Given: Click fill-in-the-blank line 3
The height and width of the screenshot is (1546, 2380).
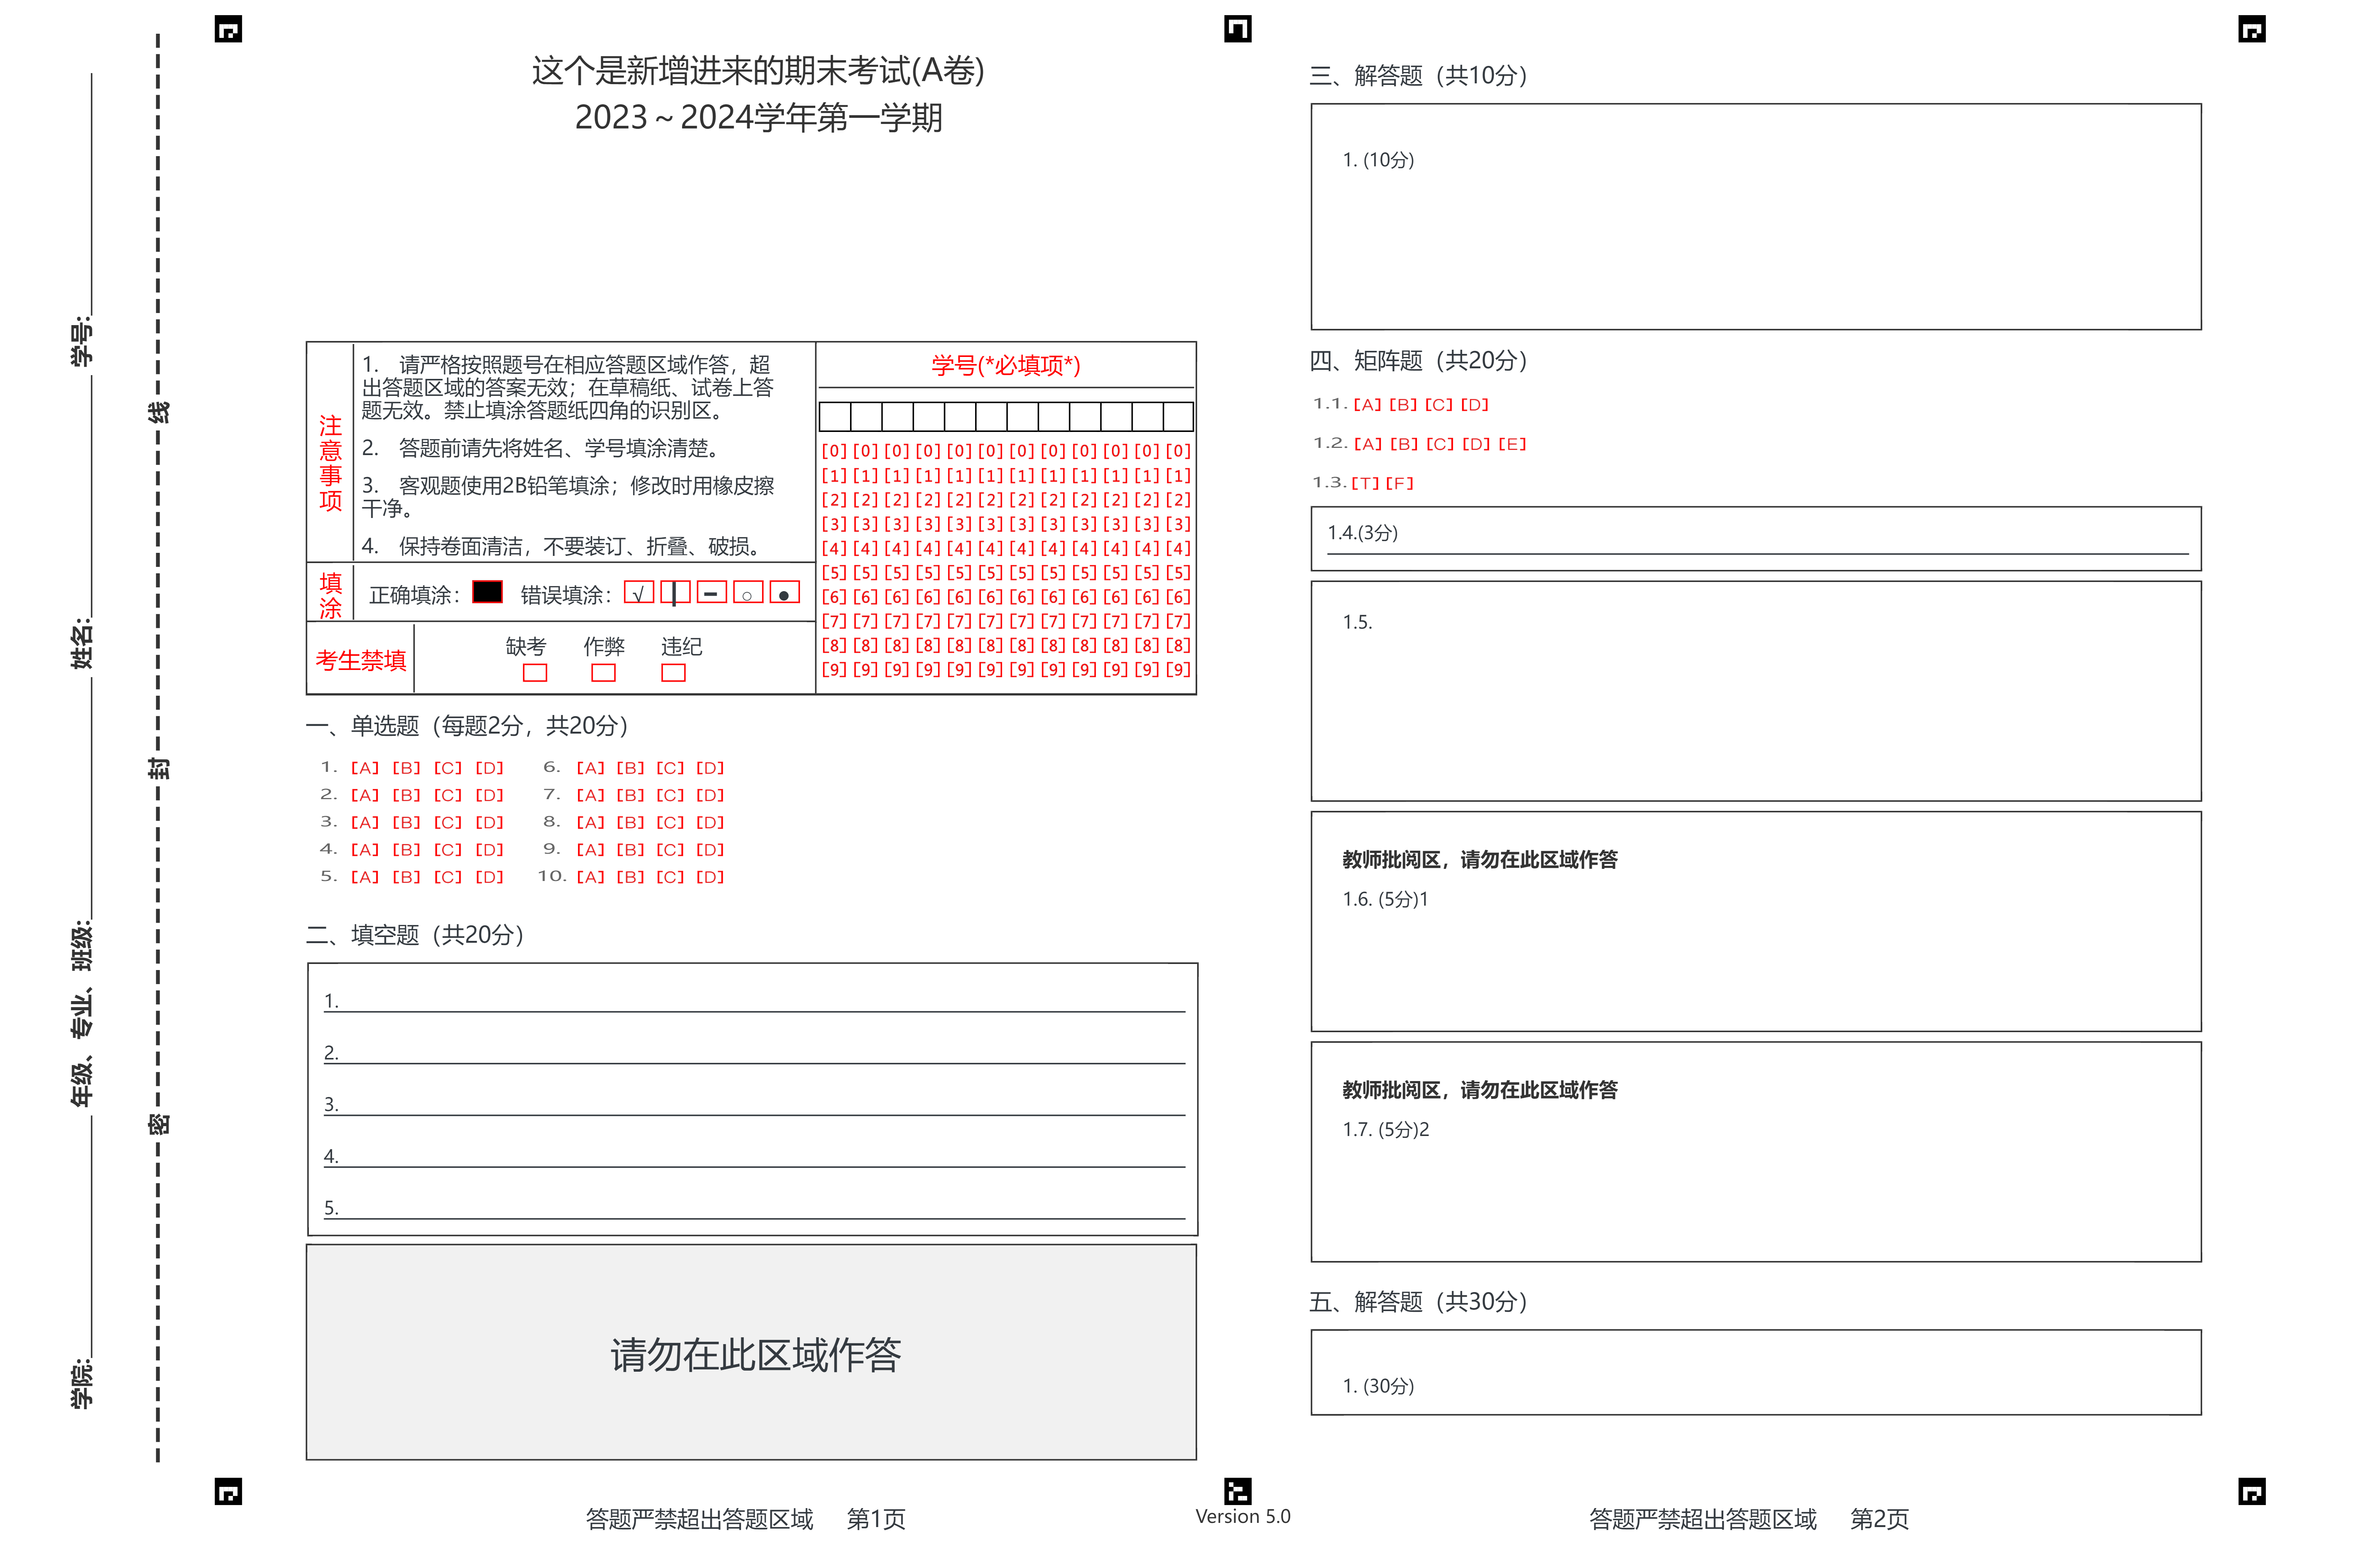Looking at the screenshot, I should tap(754, 1105).
